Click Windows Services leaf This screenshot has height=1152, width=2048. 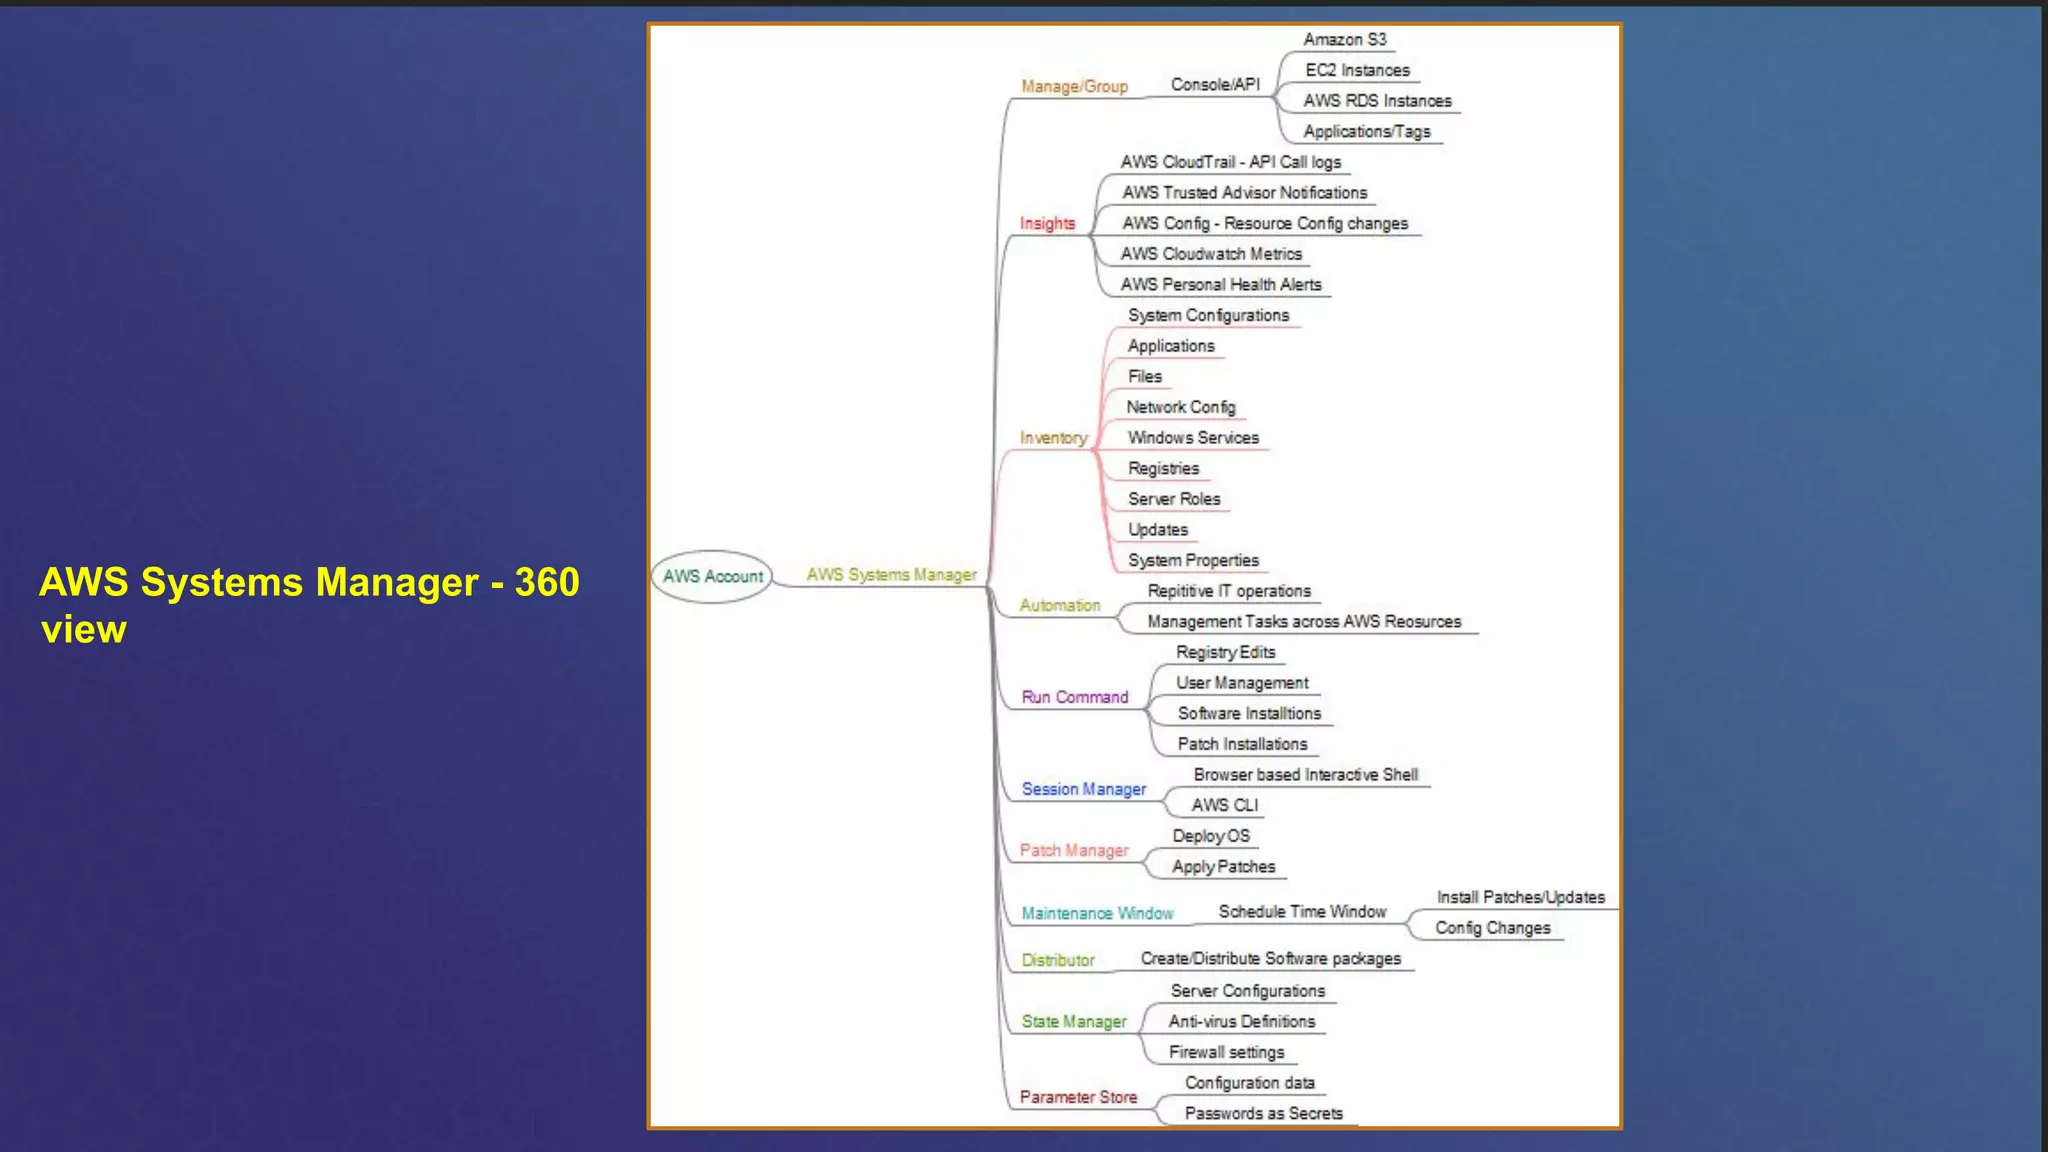coord(1192,438)
